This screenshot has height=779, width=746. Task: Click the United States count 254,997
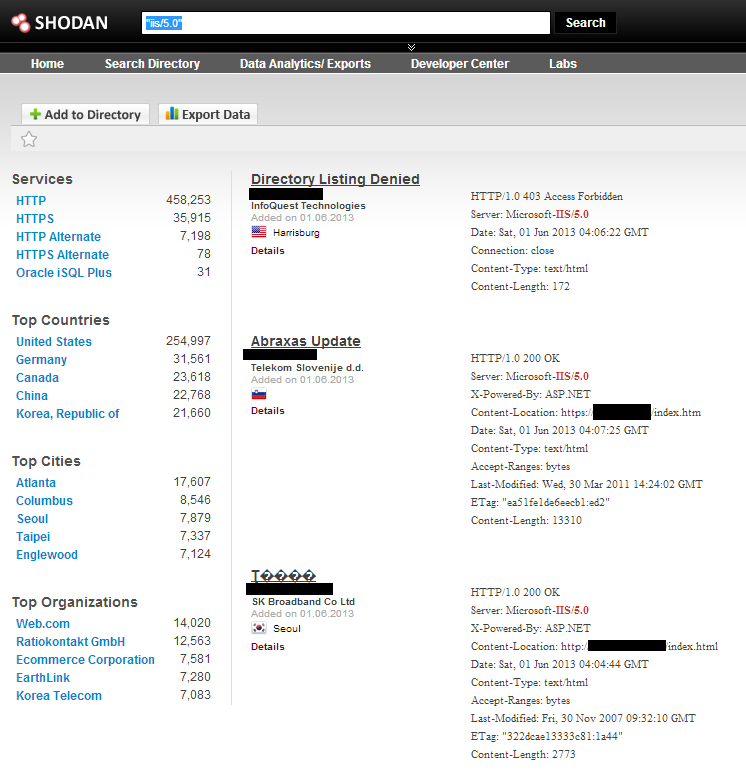pyautogui.click(x=188, y=341)
